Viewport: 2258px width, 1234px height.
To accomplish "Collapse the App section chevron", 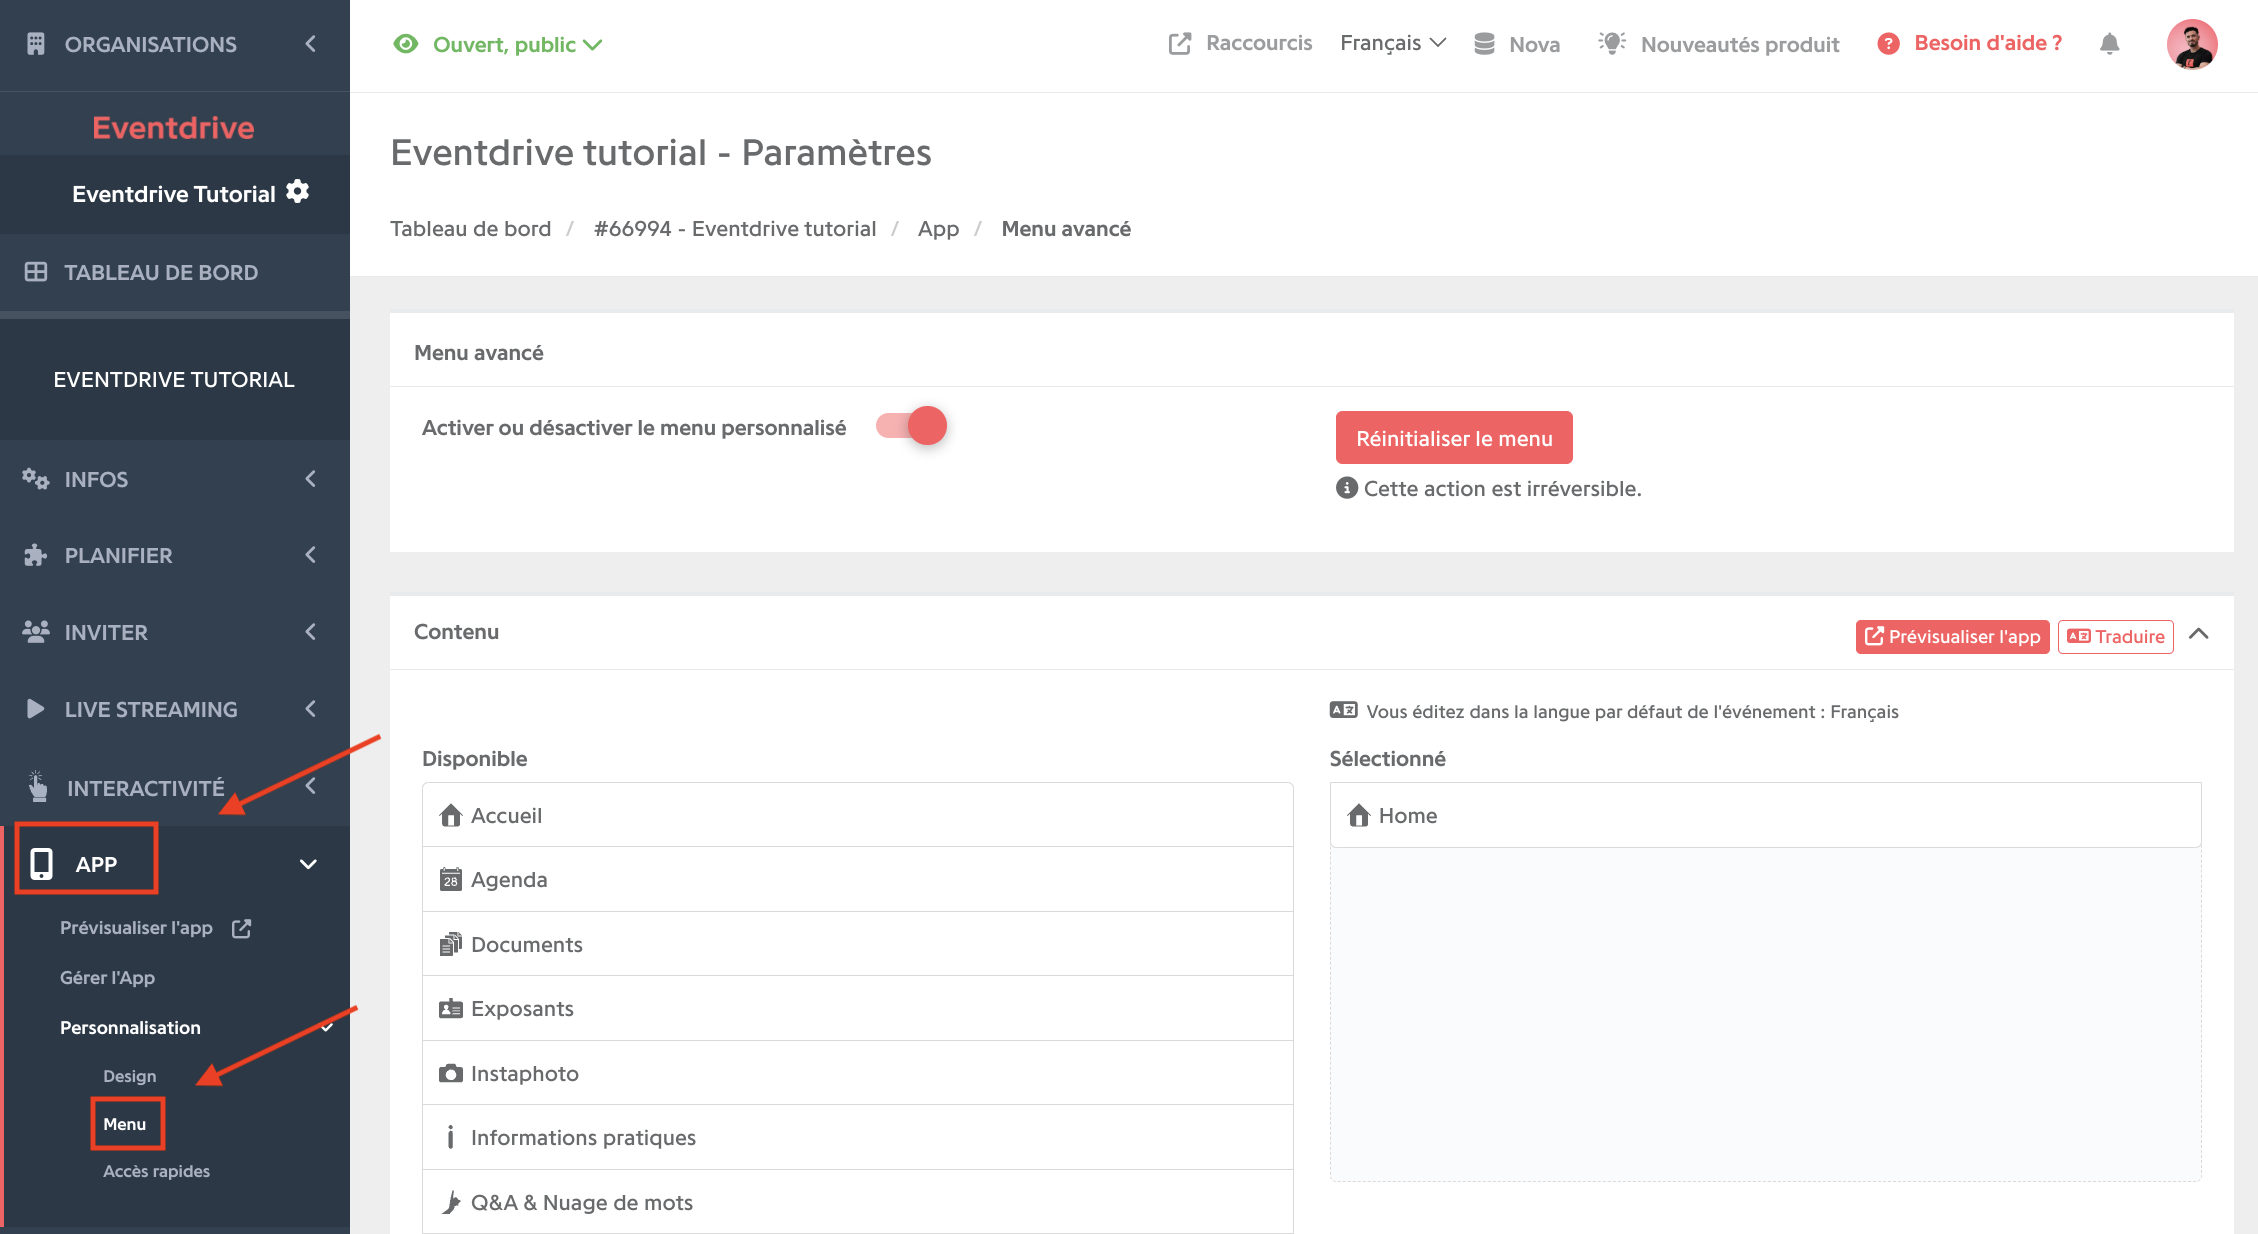I will point(309,864).
